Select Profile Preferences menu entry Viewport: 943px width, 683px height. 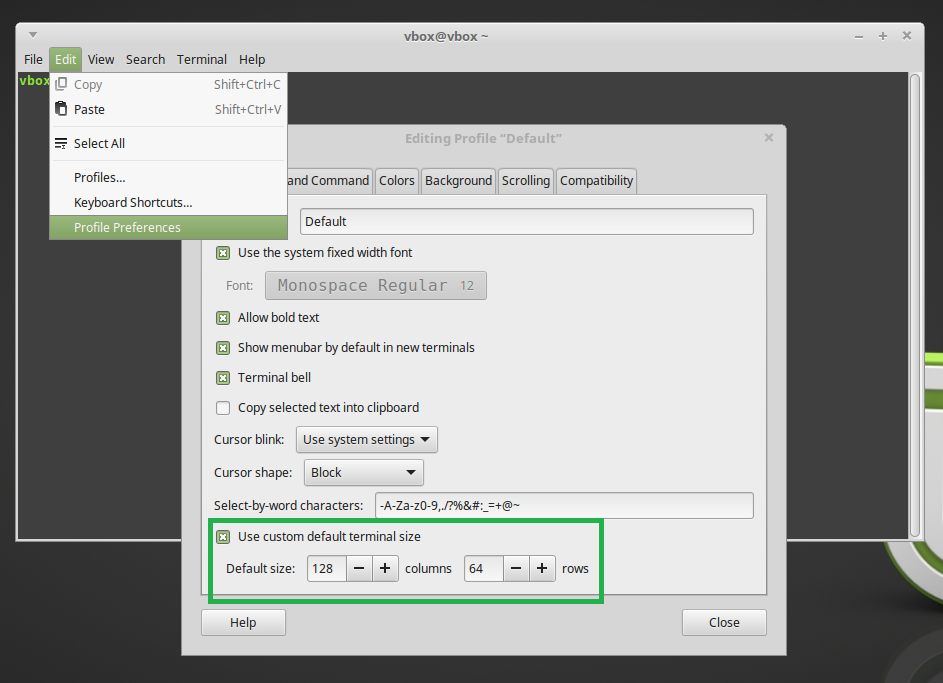(x=168, y=227)
